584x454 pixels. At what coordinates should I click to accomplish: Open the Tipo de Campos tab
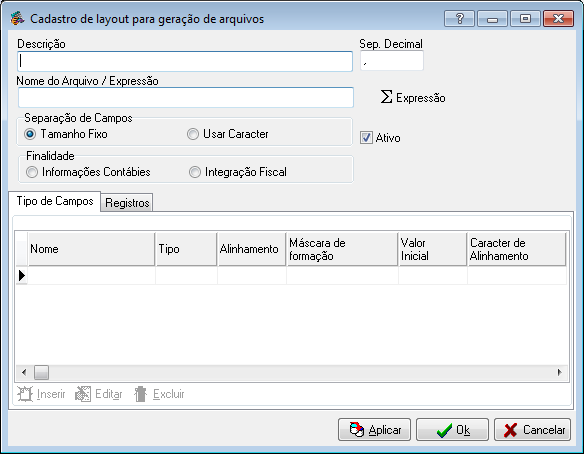click(55, 201)
